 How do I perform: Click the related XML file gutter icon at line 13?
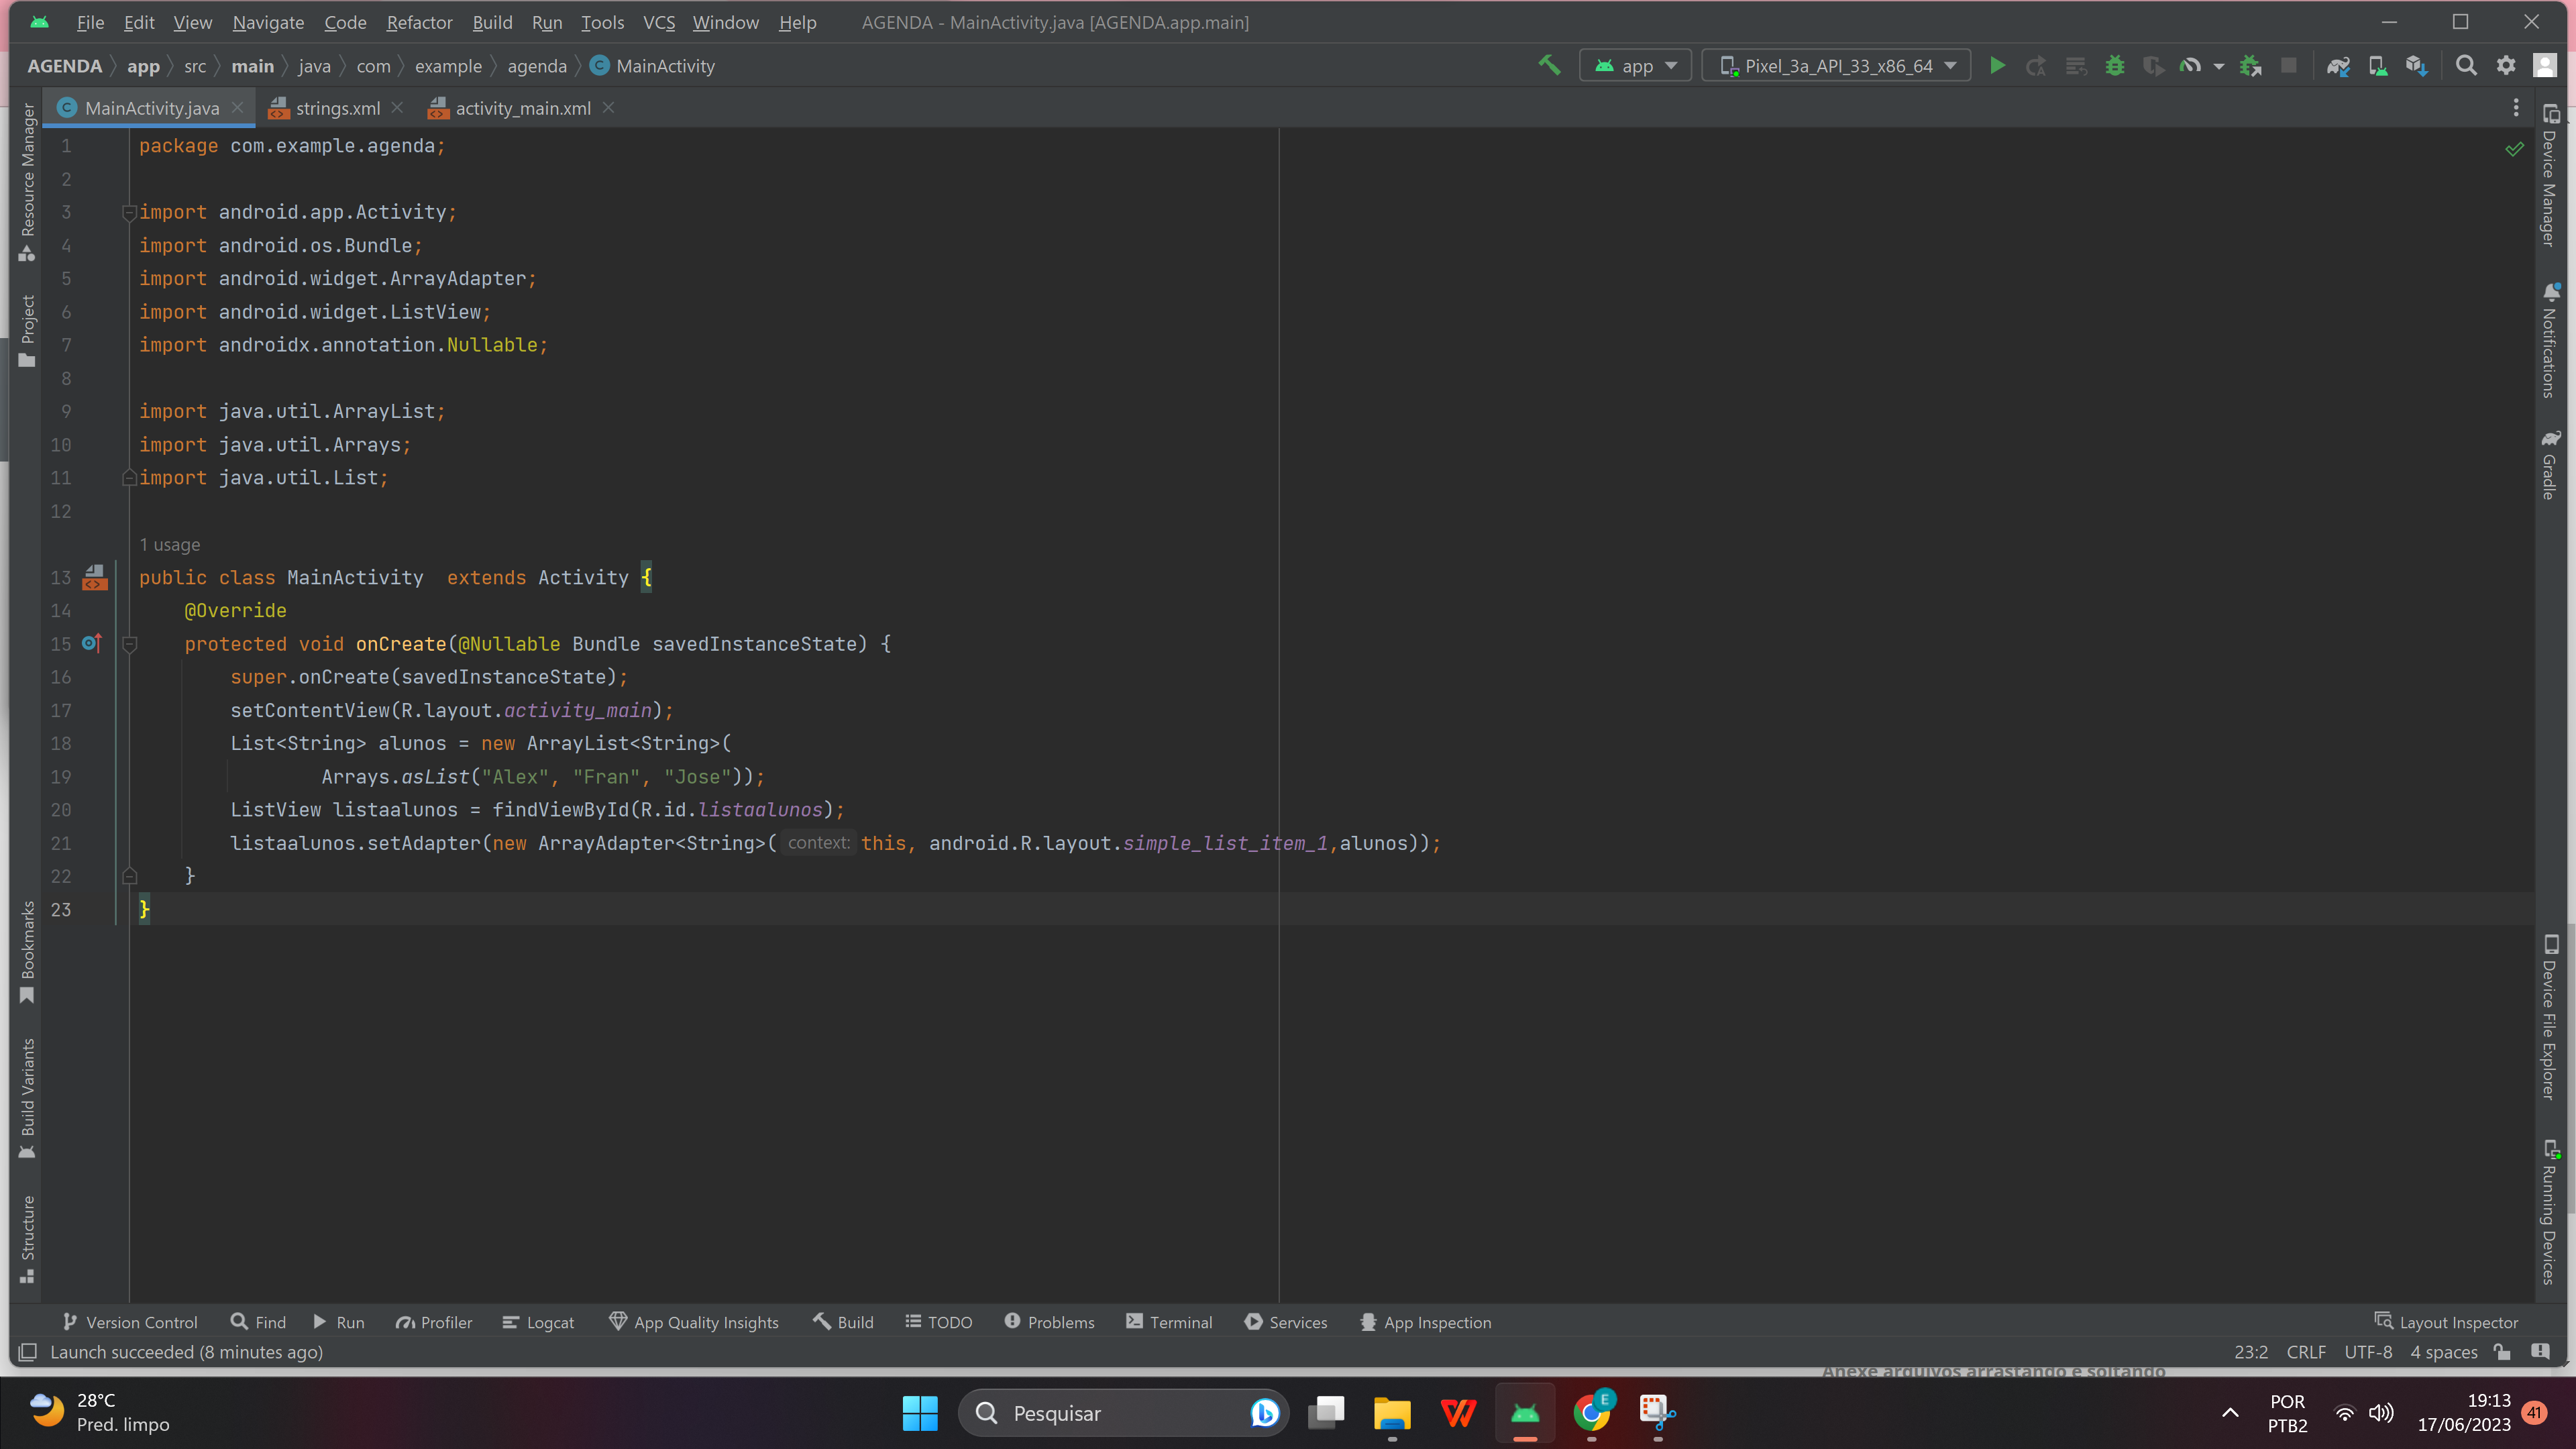coord(95,577)
